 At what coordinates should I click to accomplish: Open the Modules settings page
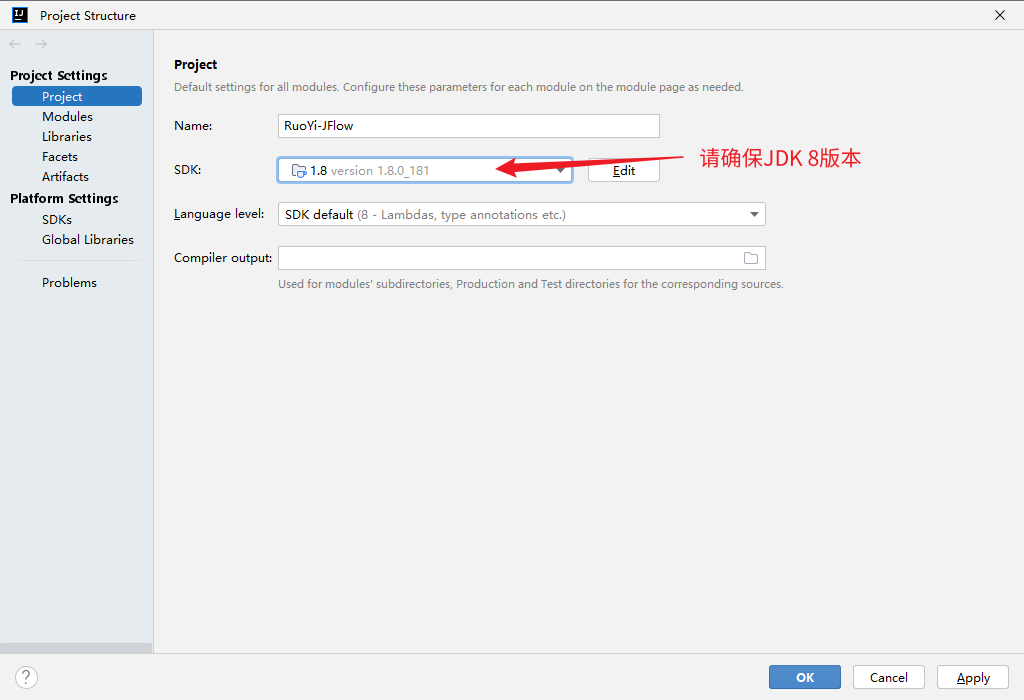[67, 117]
